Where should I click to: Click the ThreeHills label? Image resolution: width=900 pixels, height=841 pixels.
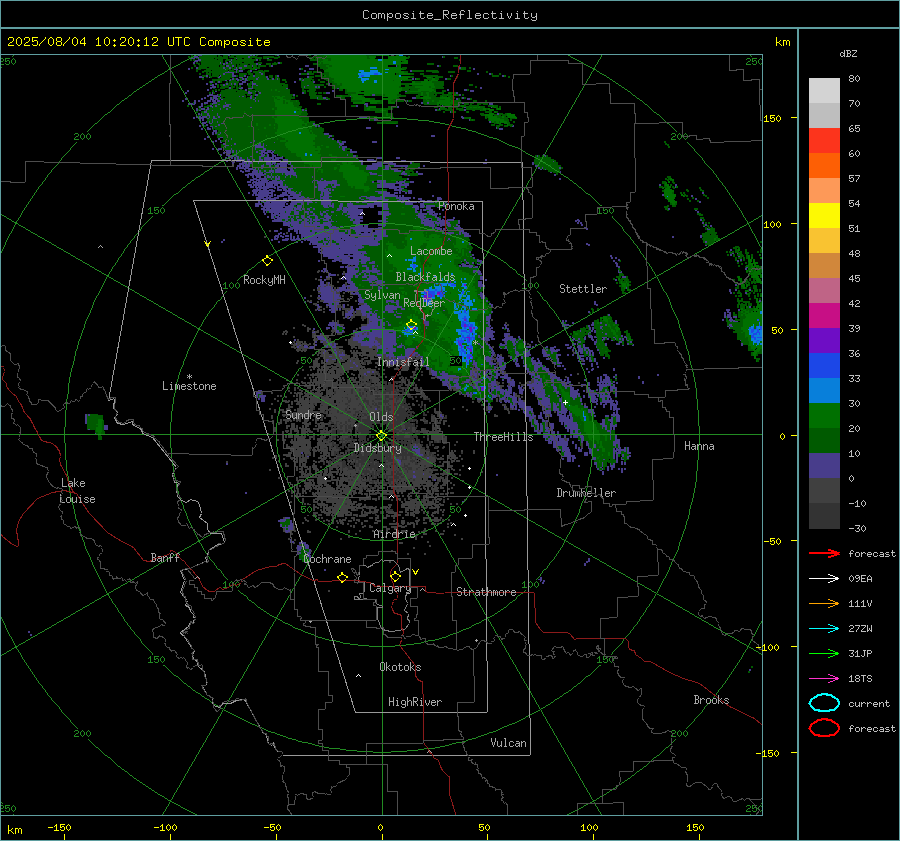coord(503,437)
